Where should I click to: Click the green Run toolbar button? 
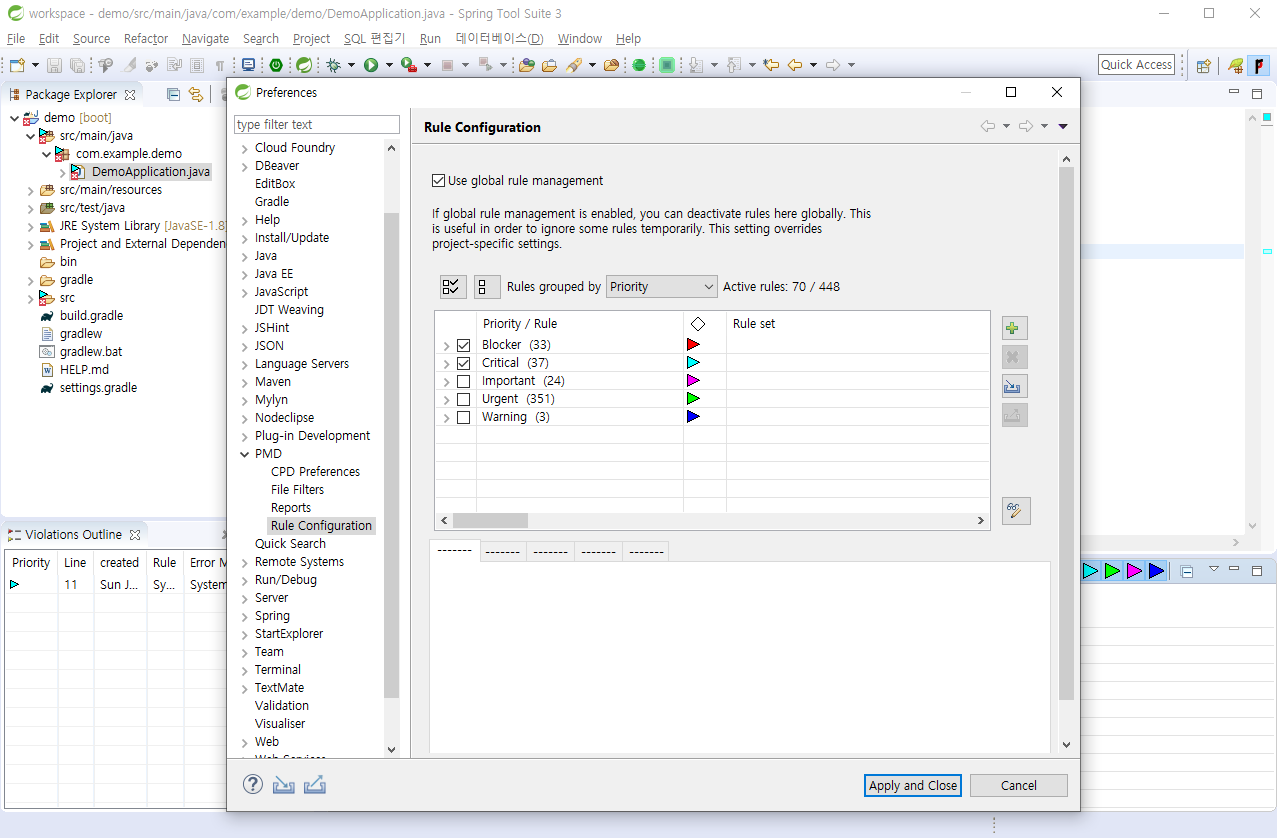tap(371, 65)
